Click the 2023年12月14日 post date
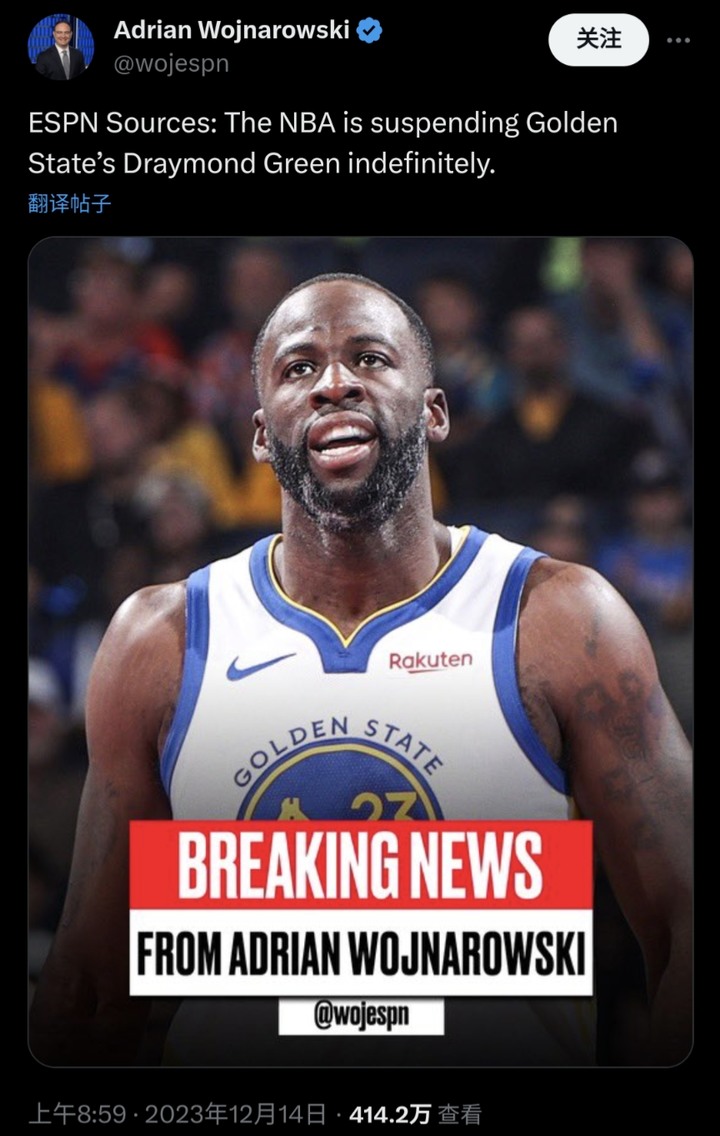Image resolution: width=720 pixels, height=1136 pixels. point(235,1114)
